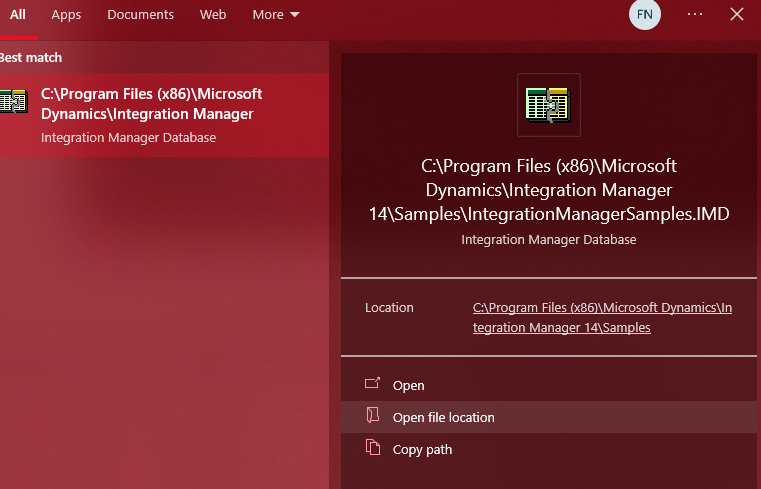Viewport: 761px width, 489px height.
Task: Click Open to launch the file
Action: point(548,385)
